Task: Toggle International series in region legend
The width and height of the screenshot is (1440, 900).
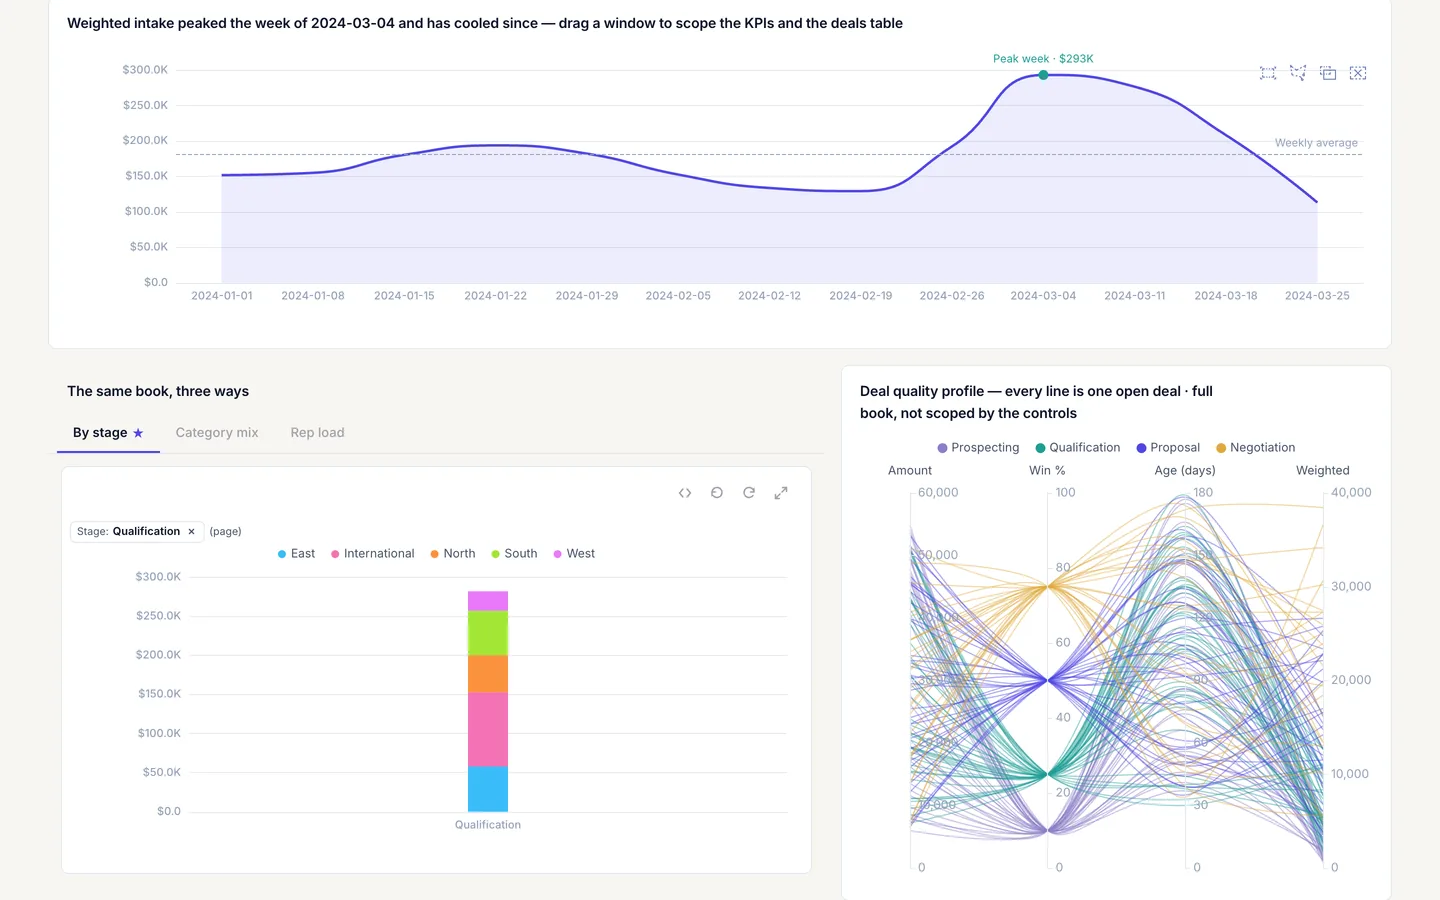Action: pyautogui.click(x=372, y=554)
